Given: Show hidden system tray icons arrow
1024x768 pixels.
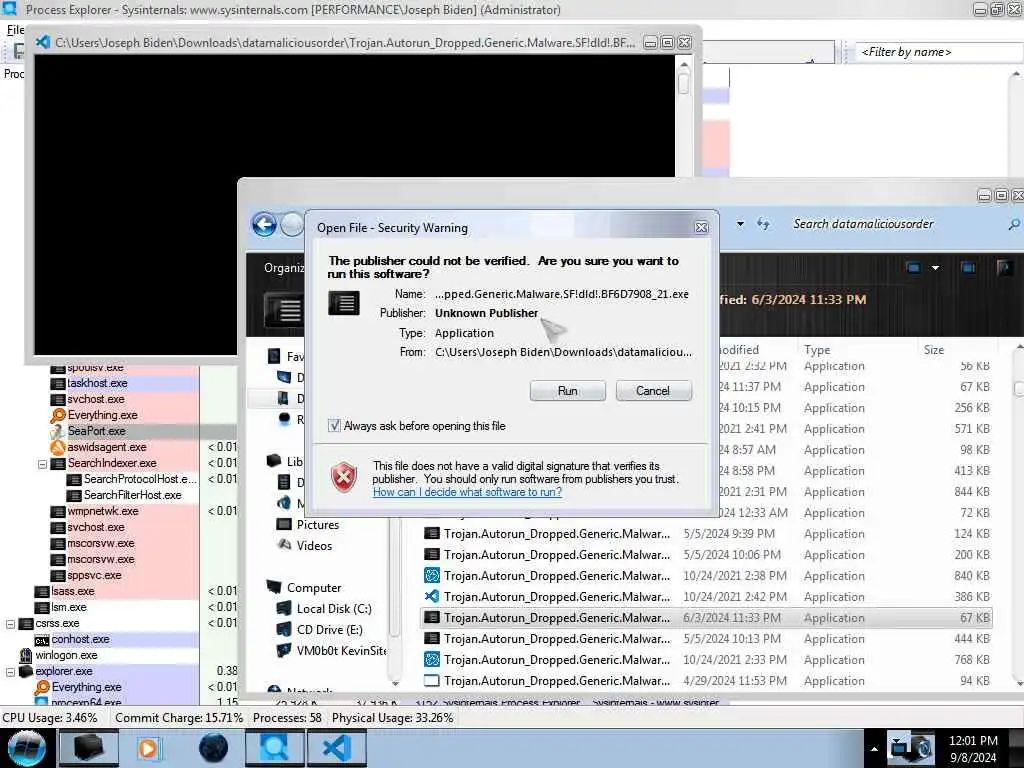Looking at the screenshot, I should [x=874, y=749].
